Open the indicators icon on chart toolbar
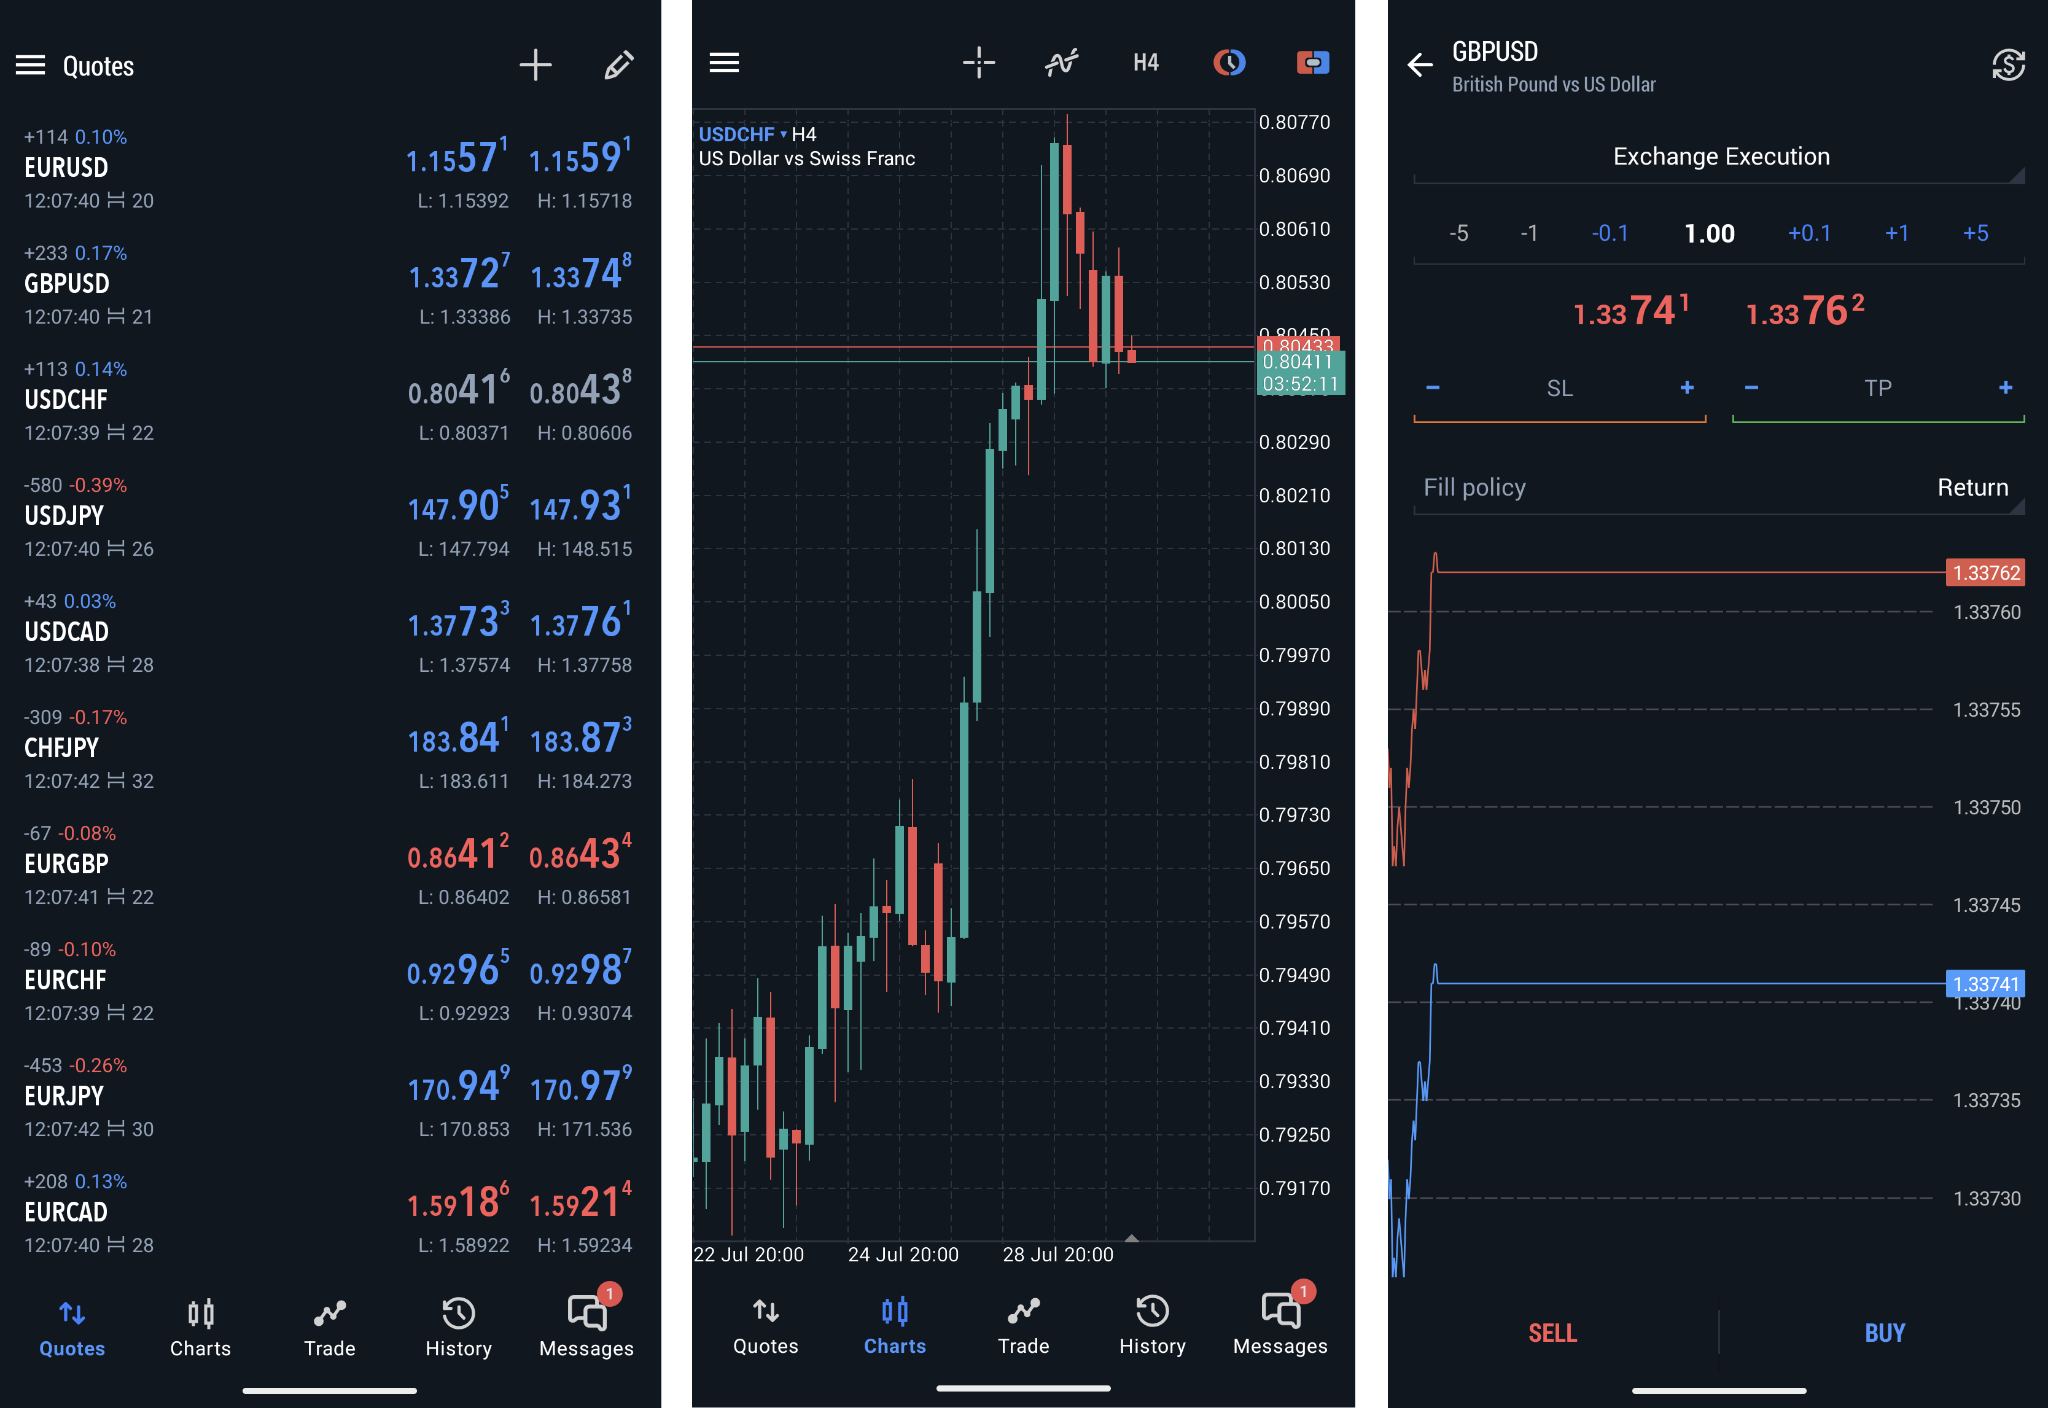The height and width of the screenshot is (1408, 2048). point(1061,62)
